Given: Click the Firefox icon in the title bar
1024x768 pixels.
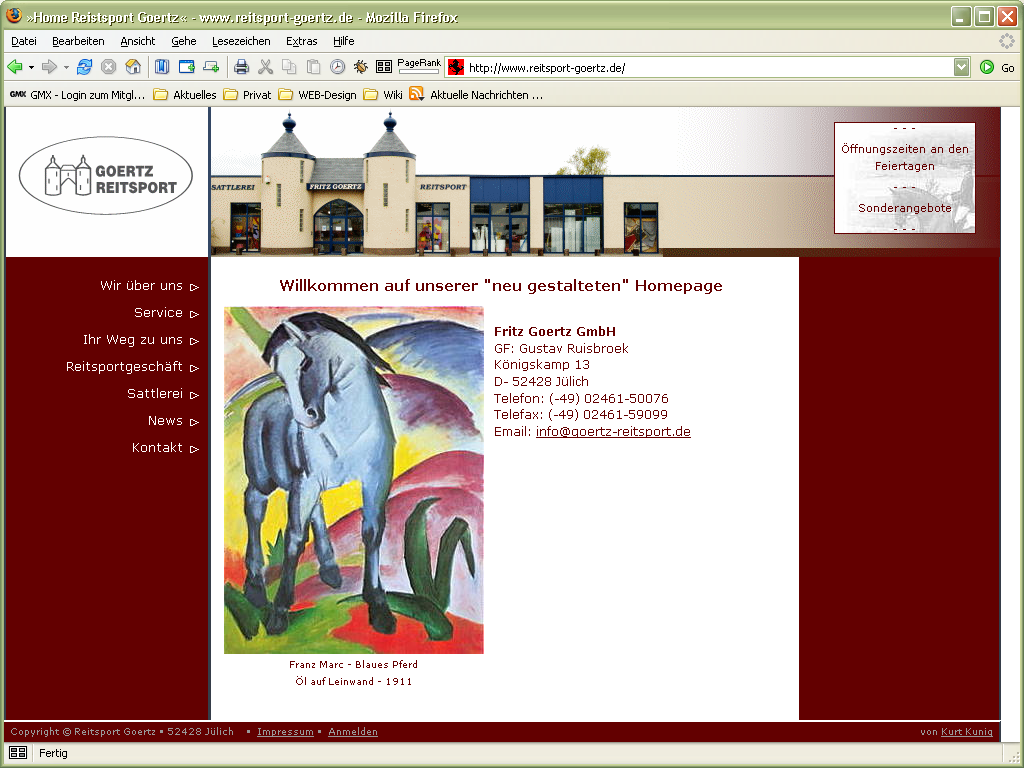Looking at the screenshot, I should pyautogui.click(x=14, y=16).
